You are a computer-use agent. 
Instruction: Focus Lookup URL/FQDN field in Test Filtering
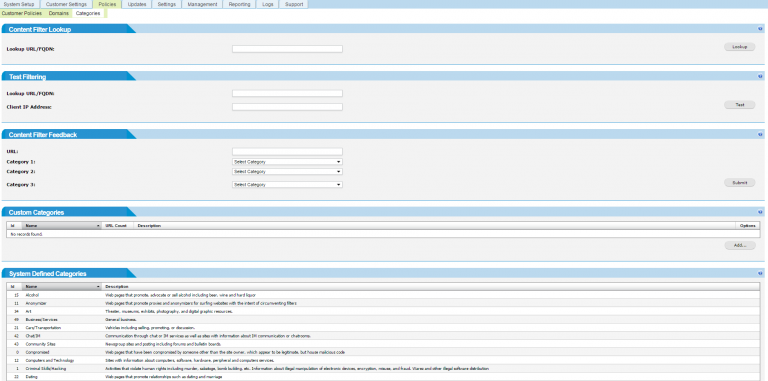pos(287,94)
